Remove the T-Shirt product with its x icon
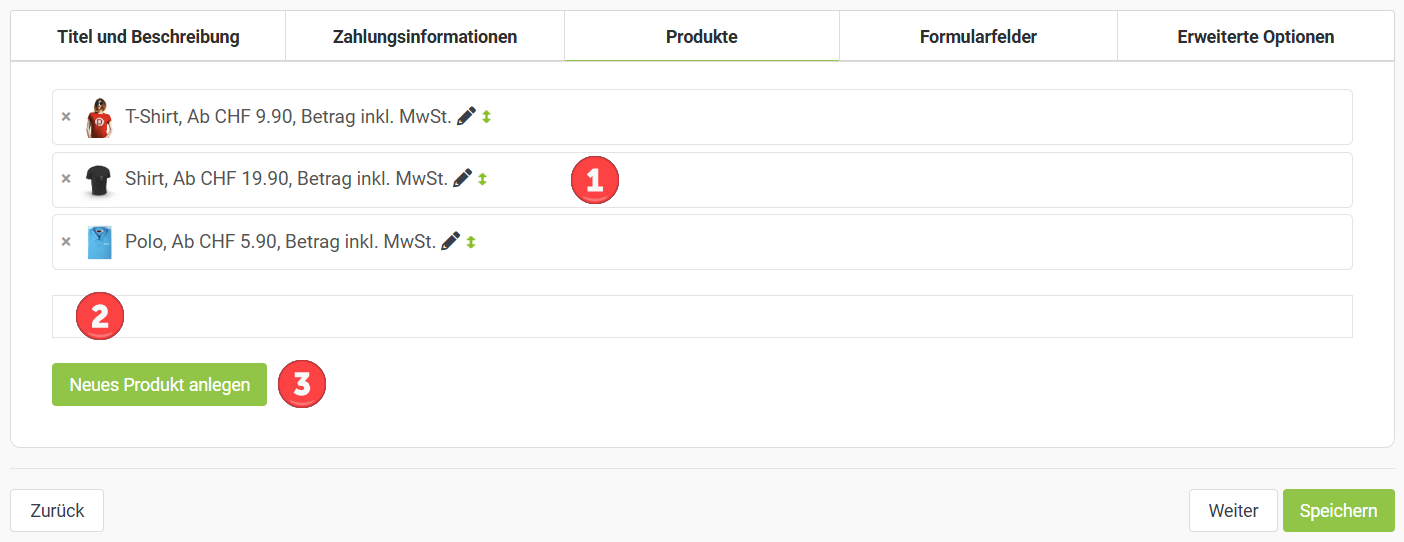1404x542 pixels. [x=66, y=117]
